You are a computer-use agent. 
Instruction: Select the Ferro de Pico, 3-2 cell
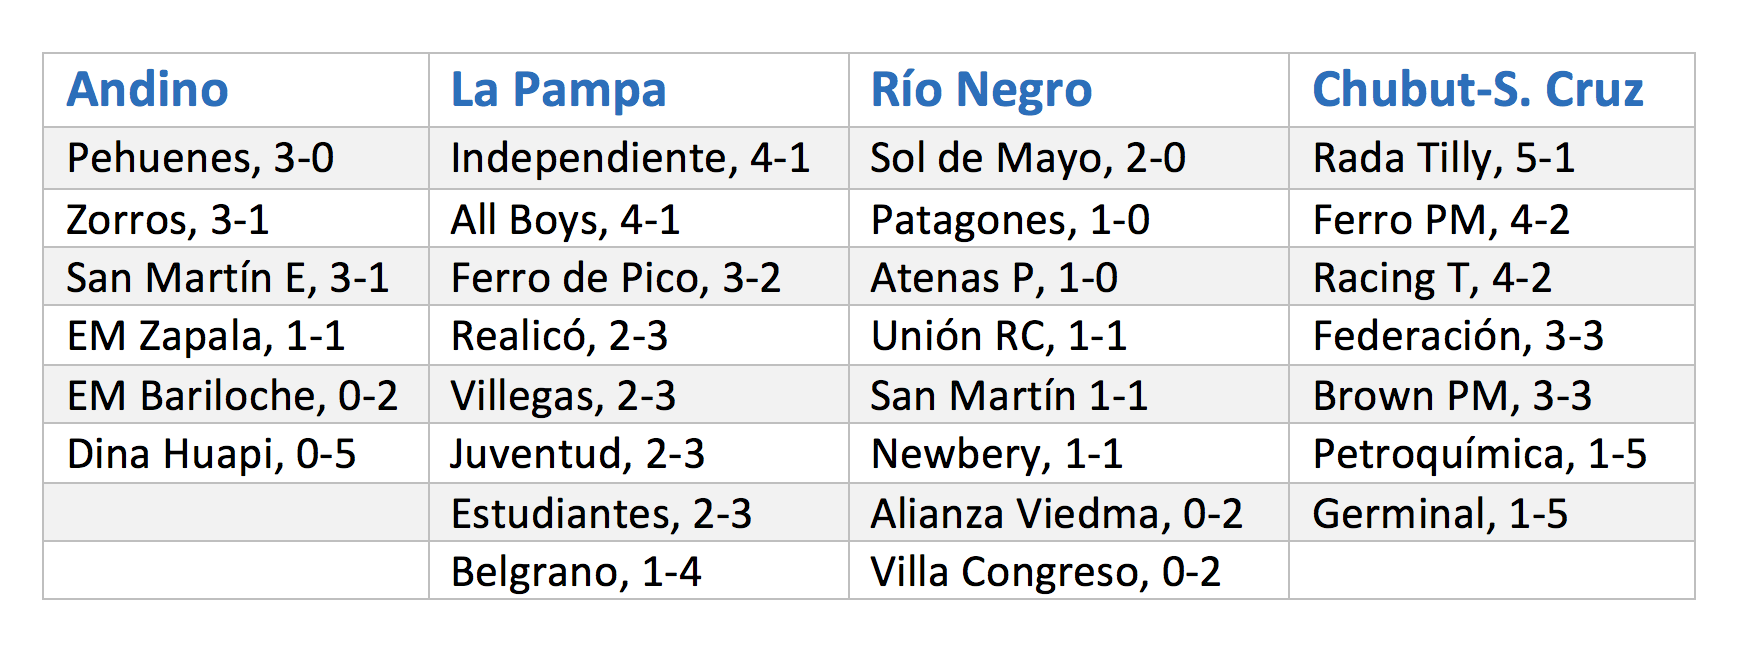[639, 276]
